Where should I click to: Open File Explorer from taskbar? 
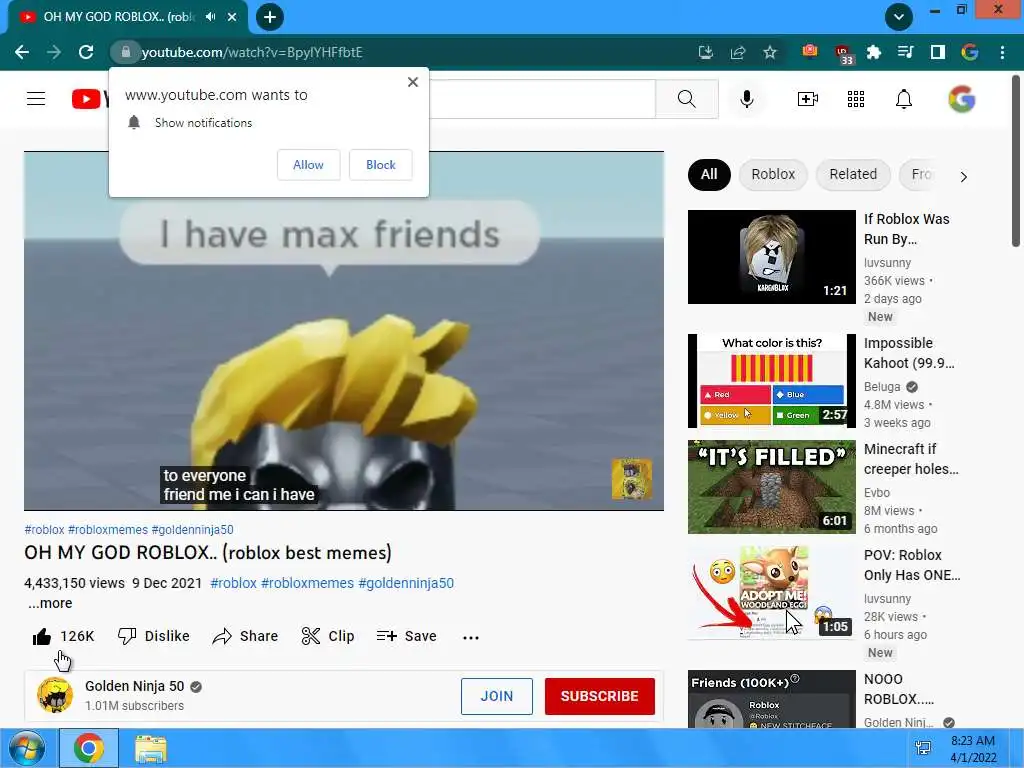click(151, 749)
